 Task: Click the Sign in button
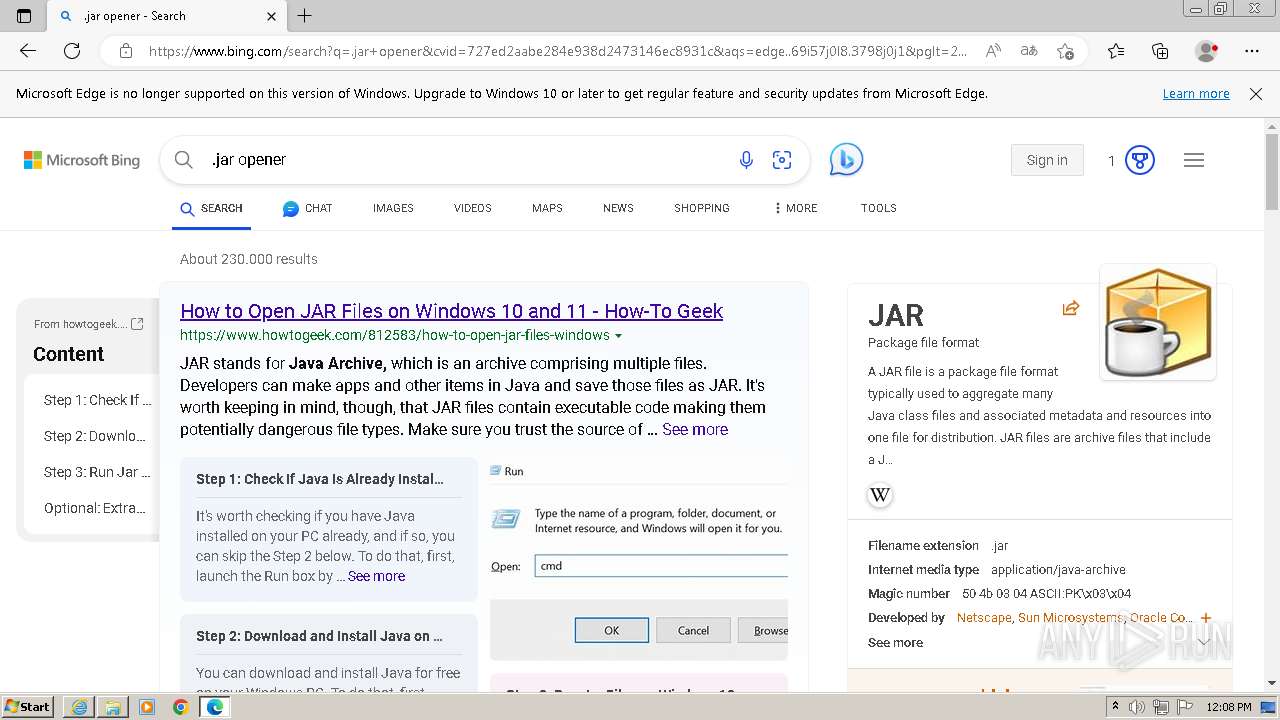coord(1047,160)
